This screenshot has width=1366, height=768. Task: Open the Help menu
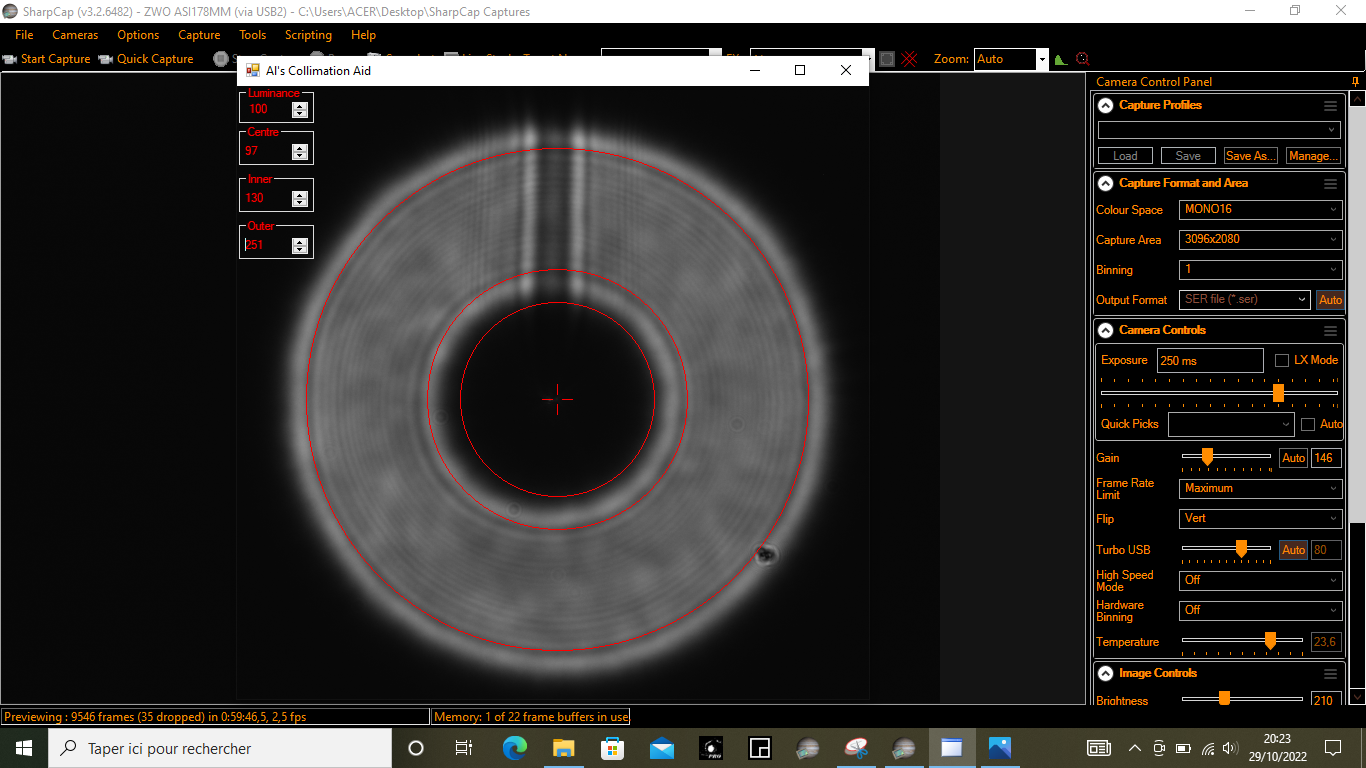coord(364,35)
